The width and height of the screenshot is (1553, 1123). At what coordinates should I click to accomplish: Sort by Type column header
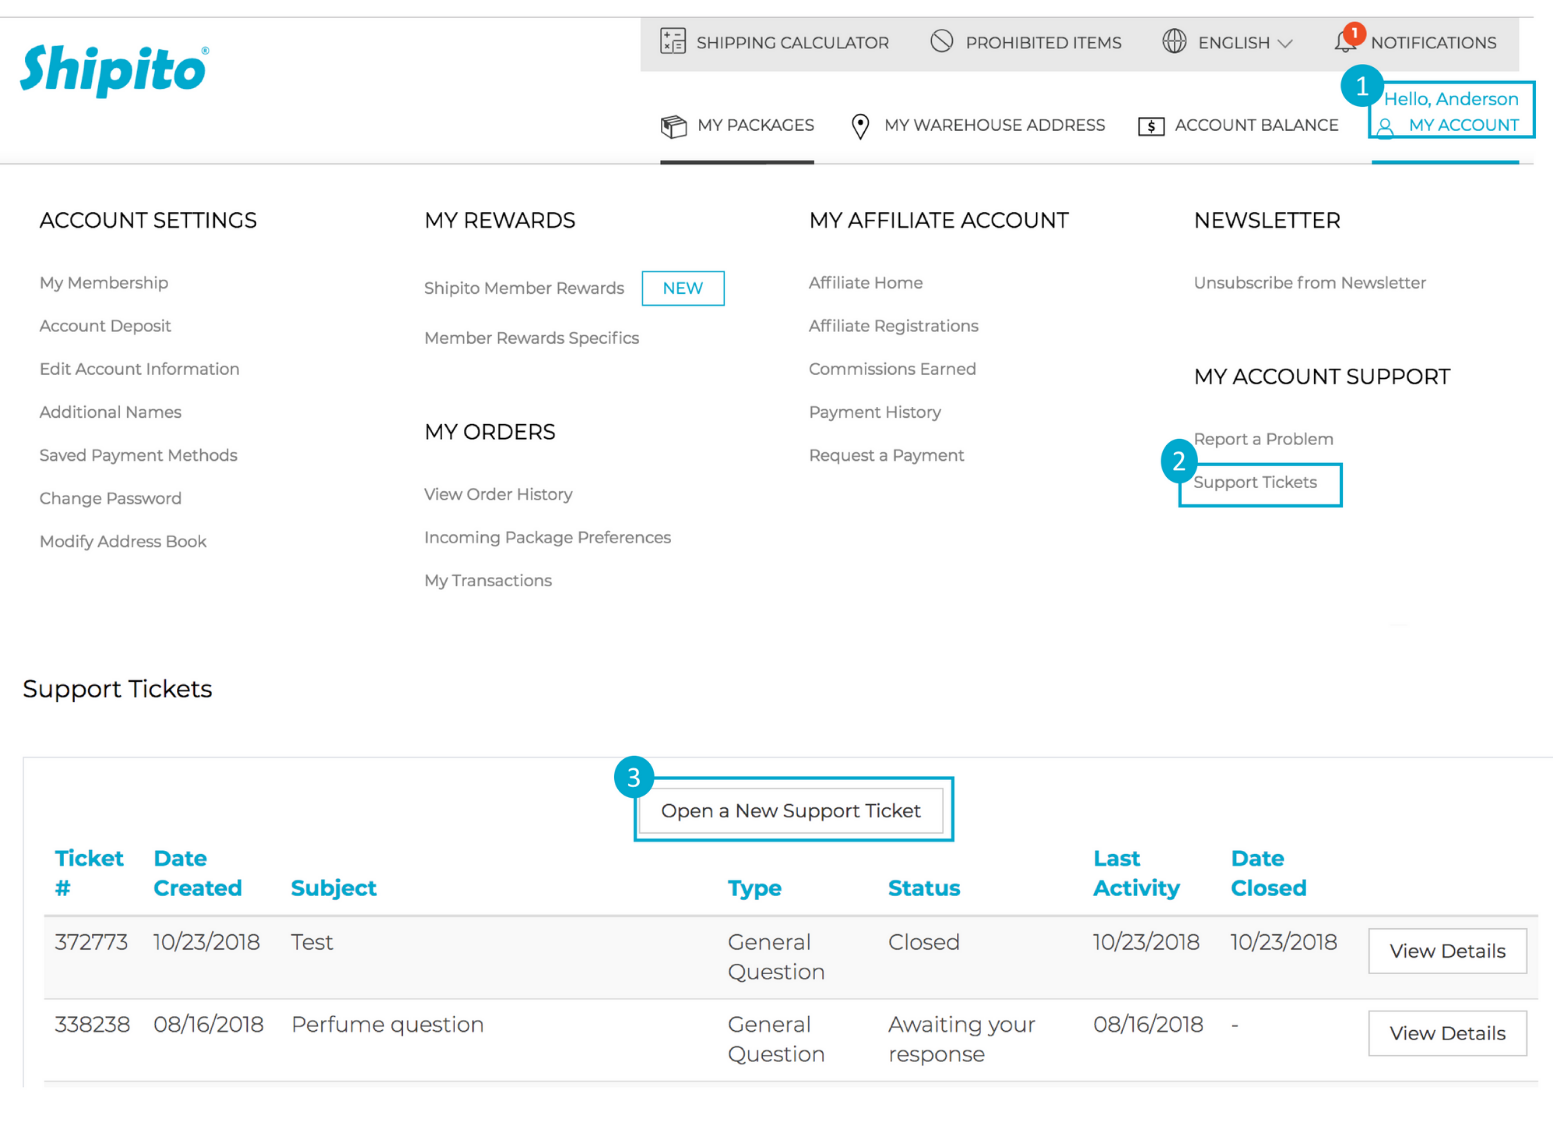(754, 888)
